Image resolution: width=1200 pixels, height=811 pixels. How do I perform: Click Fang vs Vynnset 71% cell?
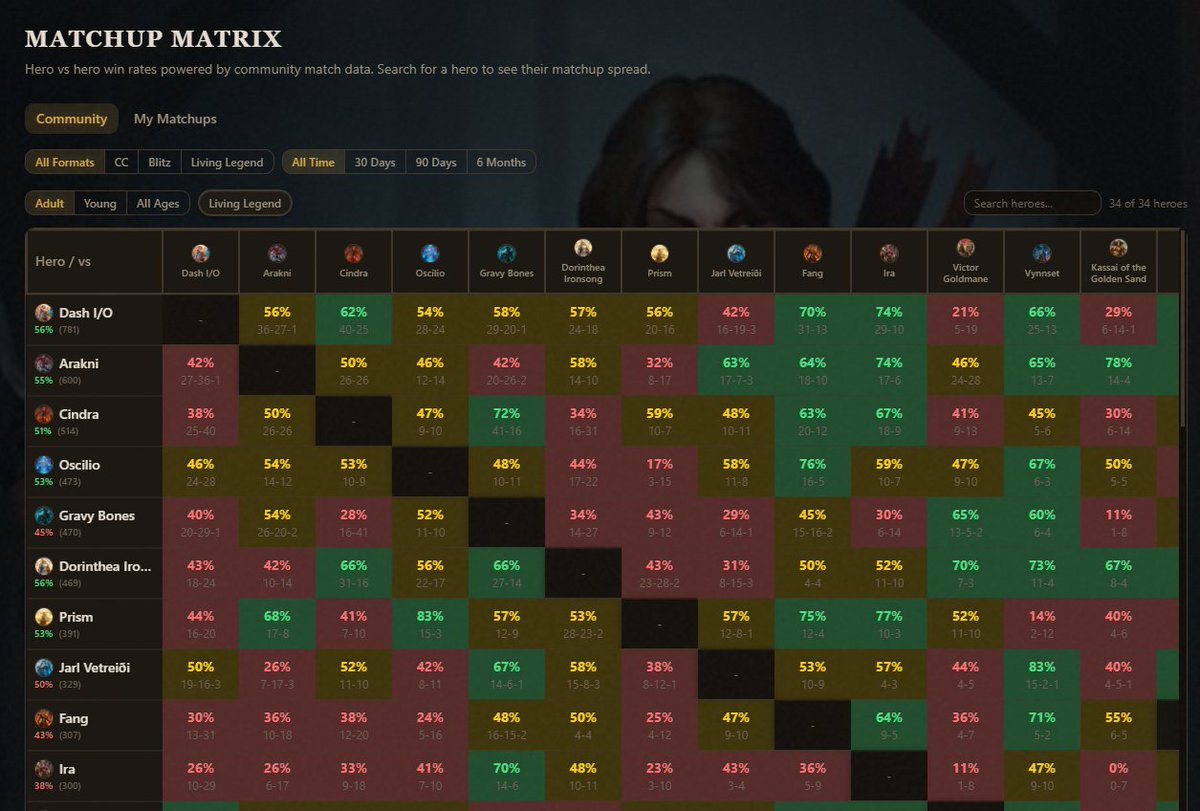[x=1042, y=725]
